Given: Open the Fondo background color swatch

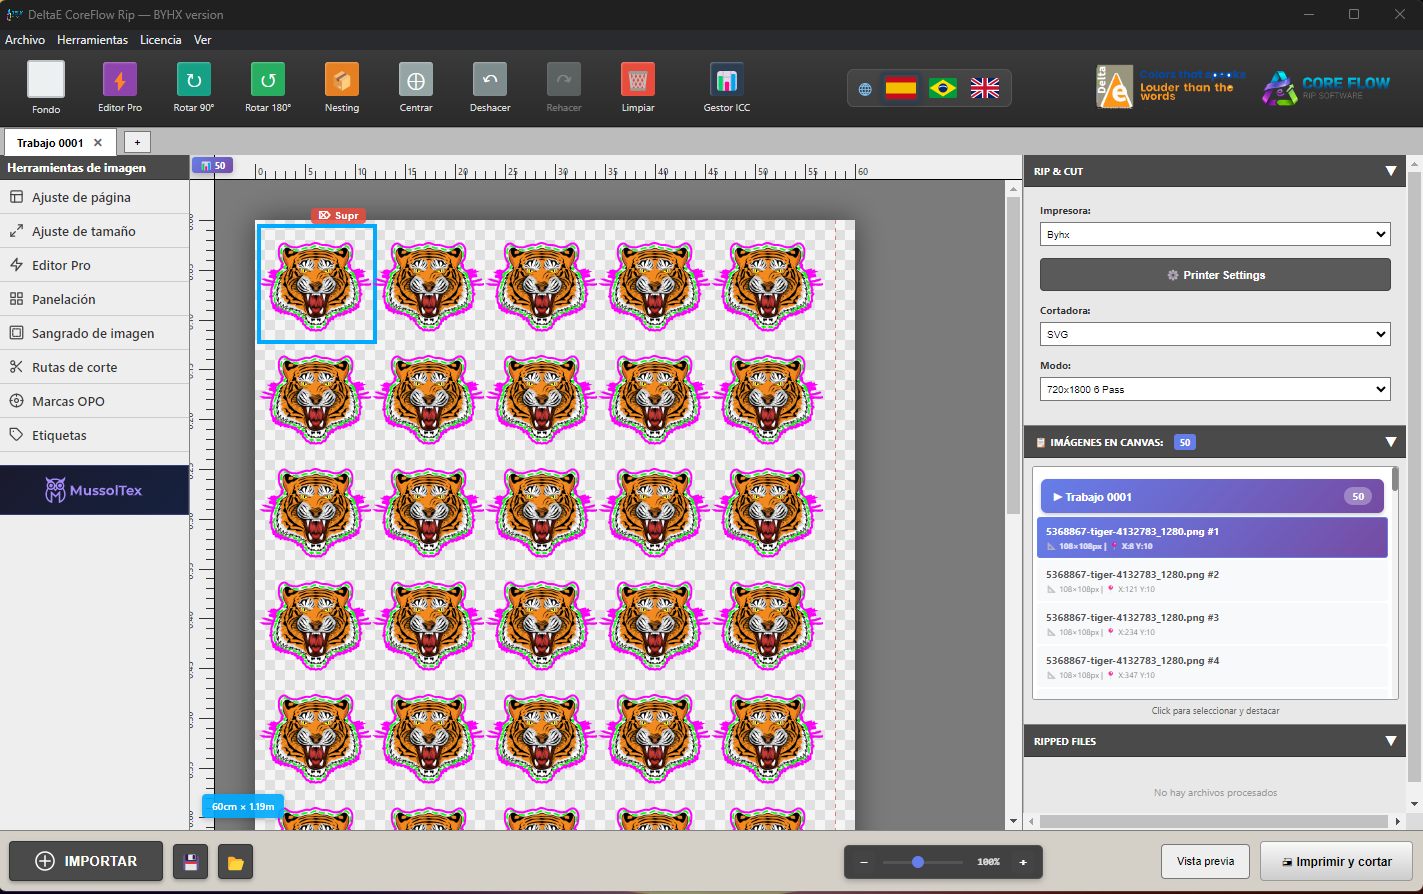Looking at the screenshot, I should pyautogui.click(x=46, y=80).
